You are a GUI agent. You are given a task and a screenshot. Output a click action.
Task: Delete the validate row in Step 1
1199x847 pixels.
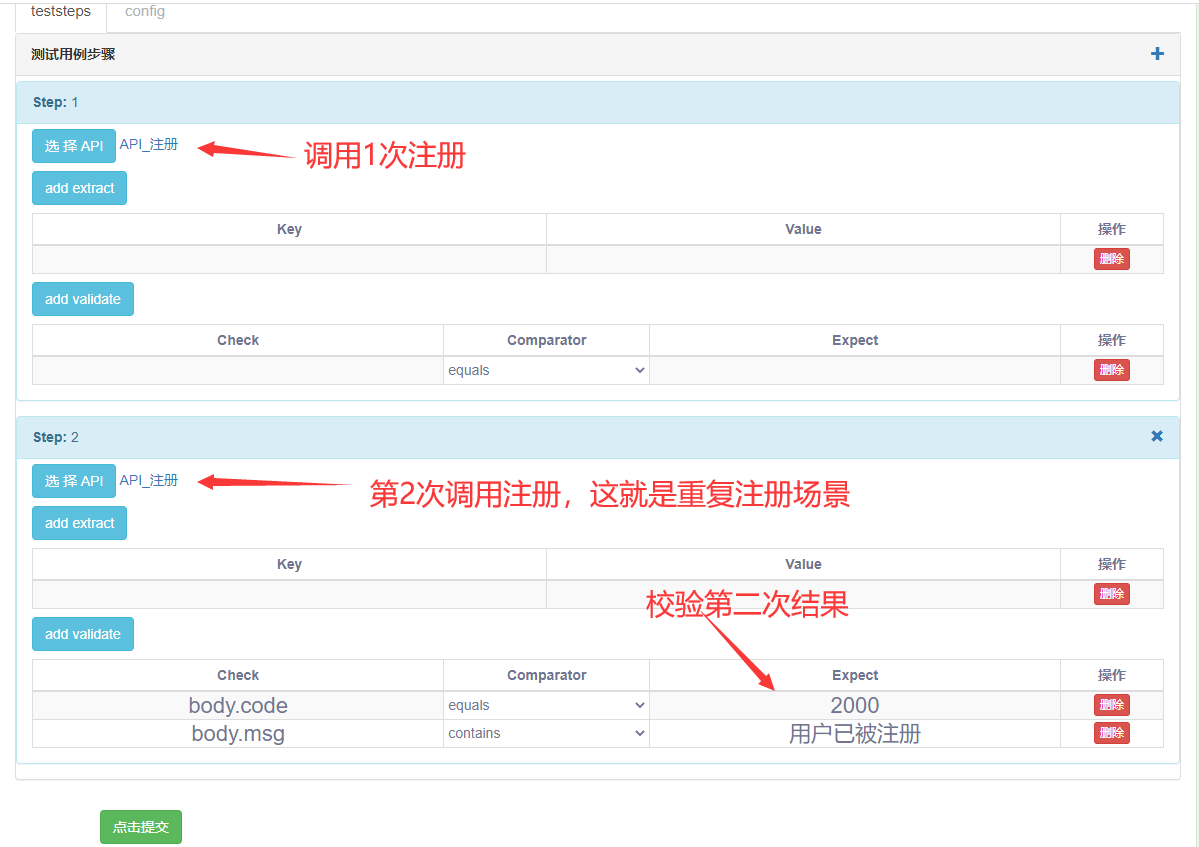1111,370
